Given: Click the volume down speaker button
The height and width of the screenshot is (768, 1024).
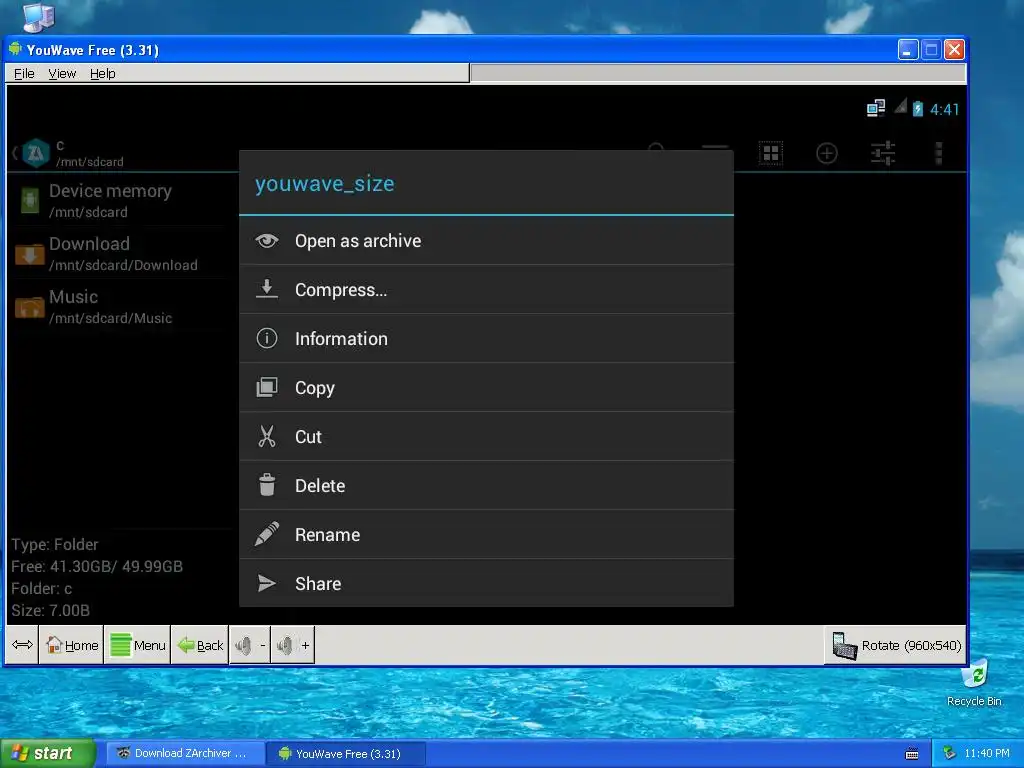Looking at the screenshot, I should [250, 645].
